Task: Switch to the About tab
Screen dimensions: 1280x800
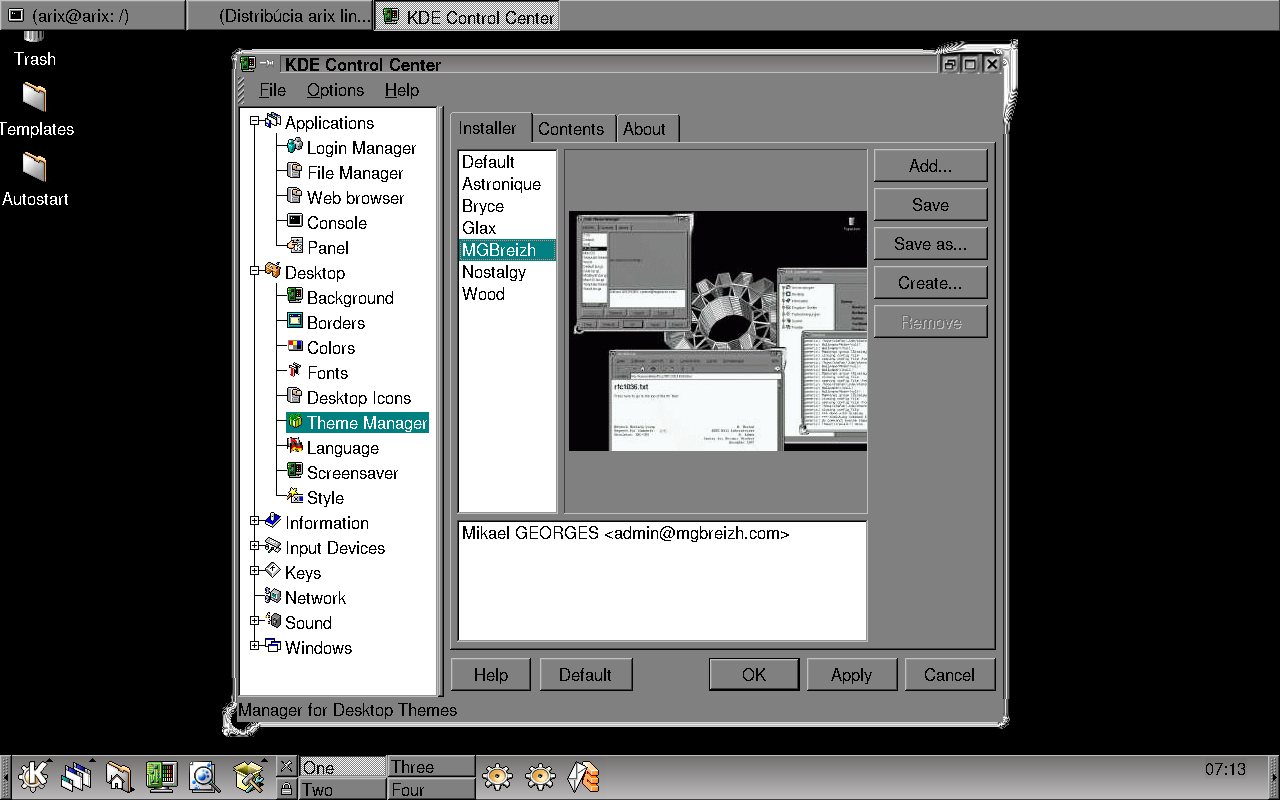Action: tap(645, 129)
